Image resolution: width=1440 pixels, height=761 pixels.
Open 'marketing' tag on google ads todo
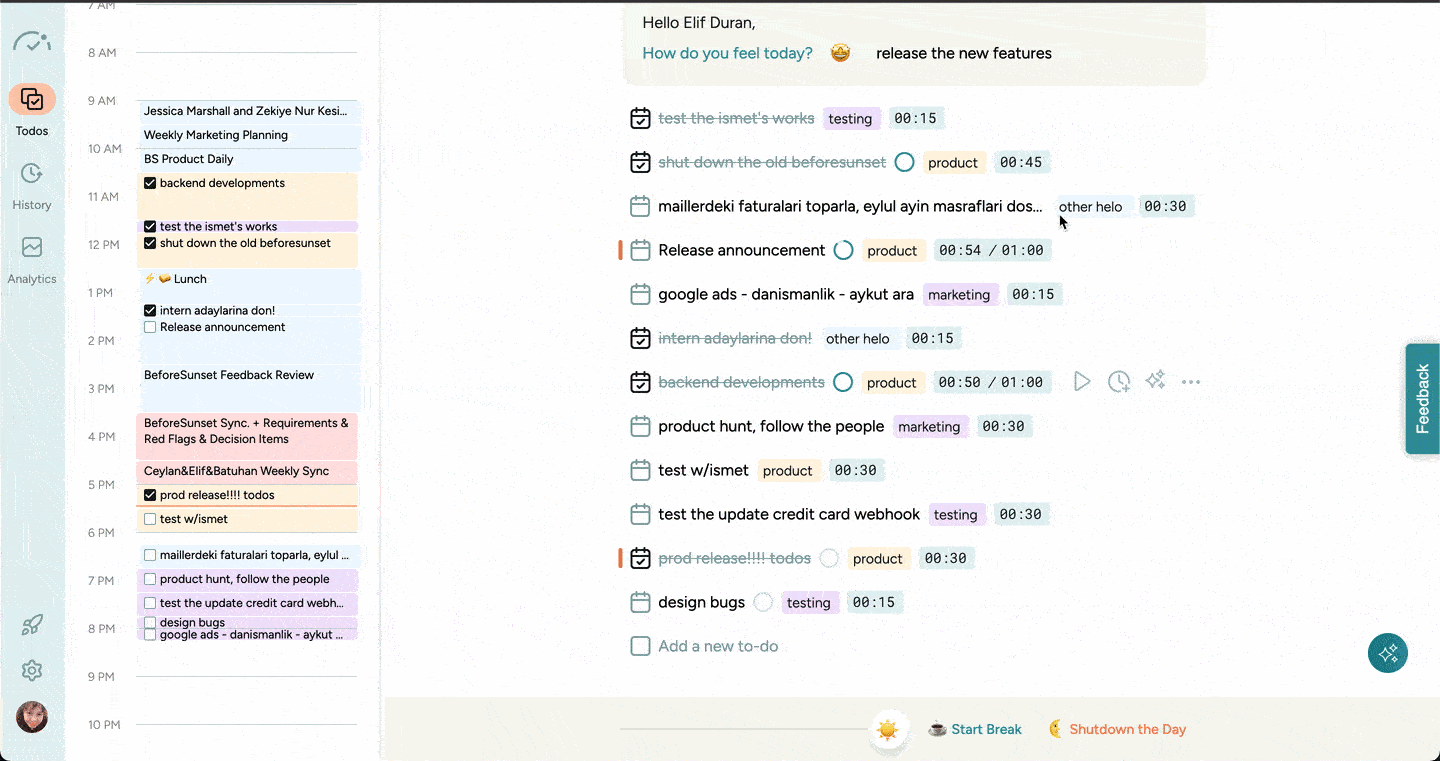pyautogui.click(x=958, y=295)
